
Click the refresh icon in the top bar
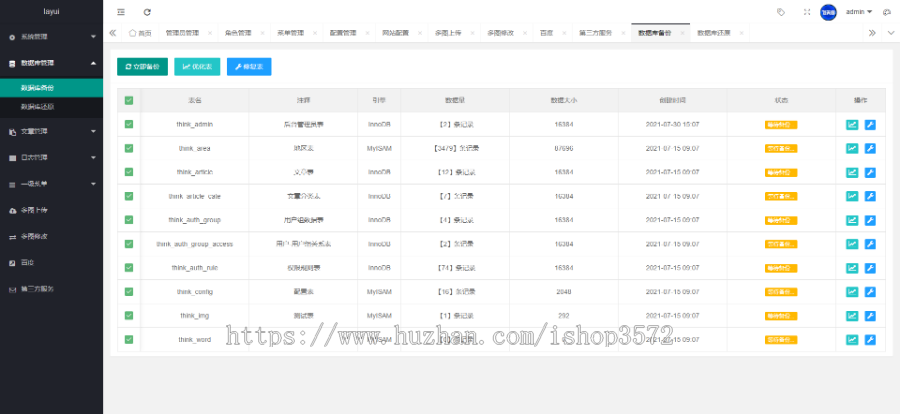point(148,12)
